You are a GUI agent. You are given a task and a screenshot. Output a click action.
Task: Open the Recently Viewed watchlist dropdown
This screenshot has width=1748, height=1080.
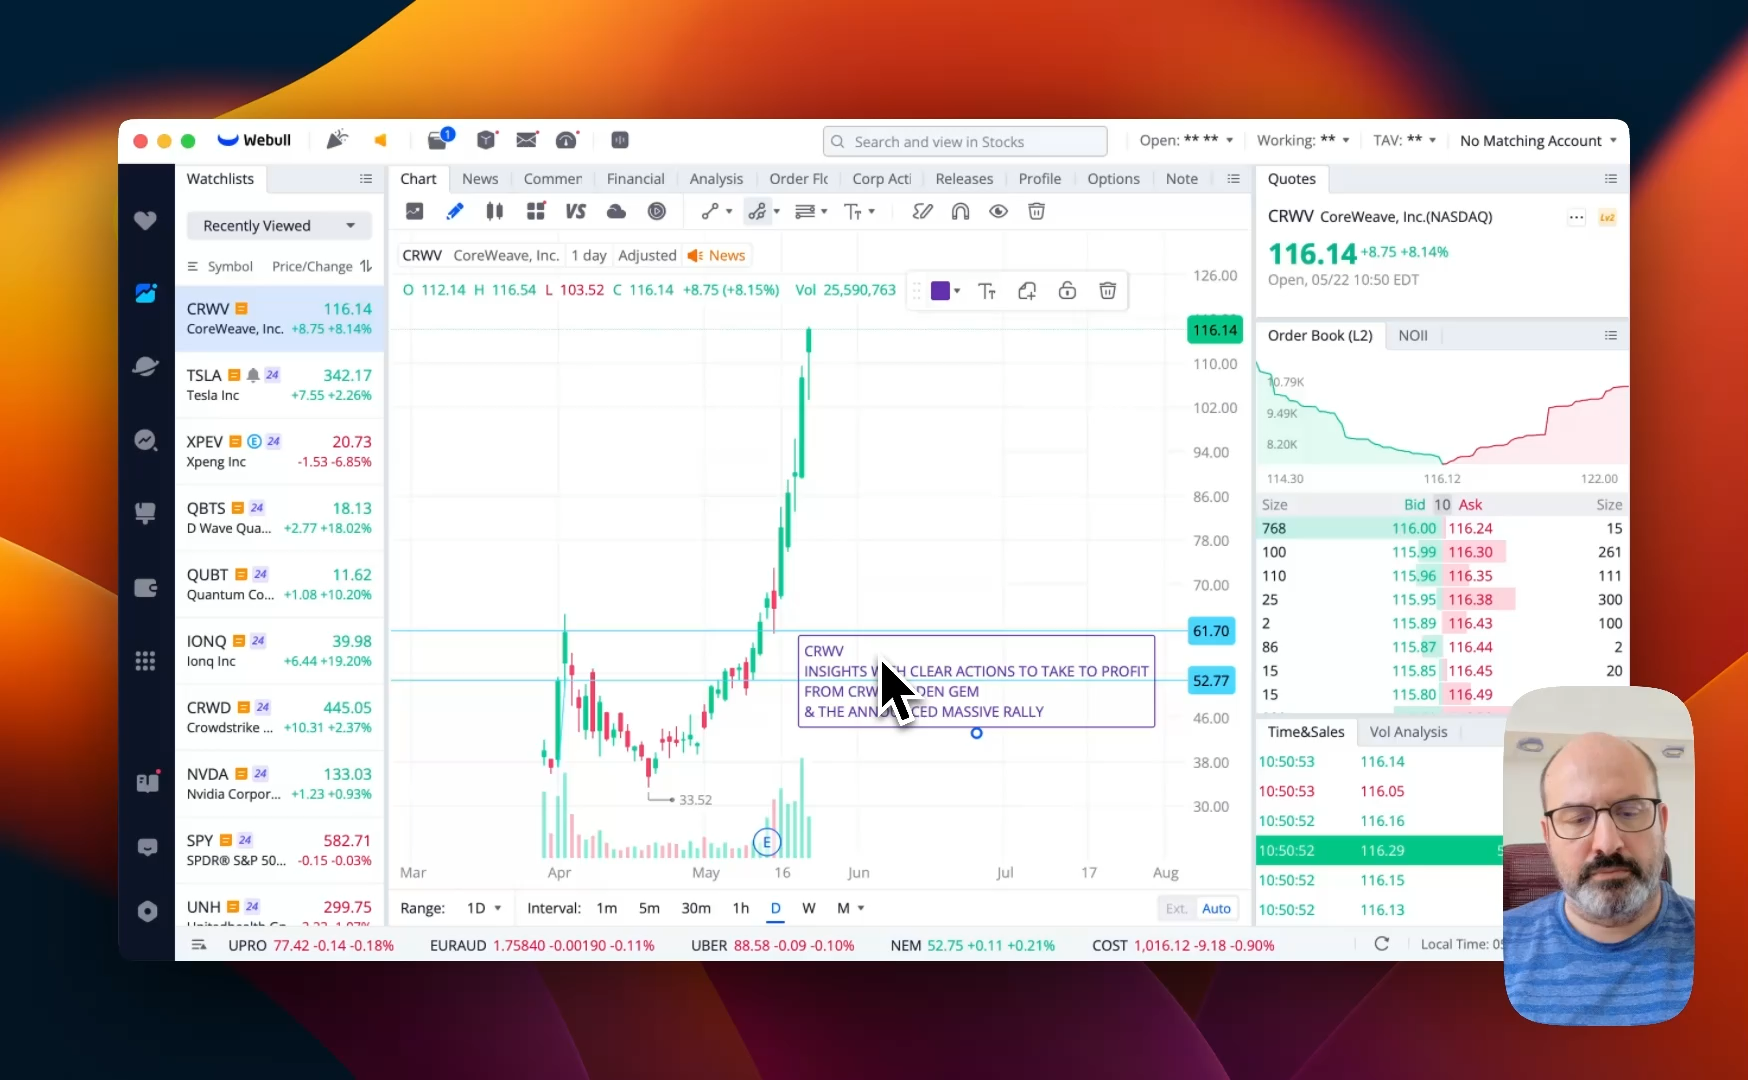(279, 226)
